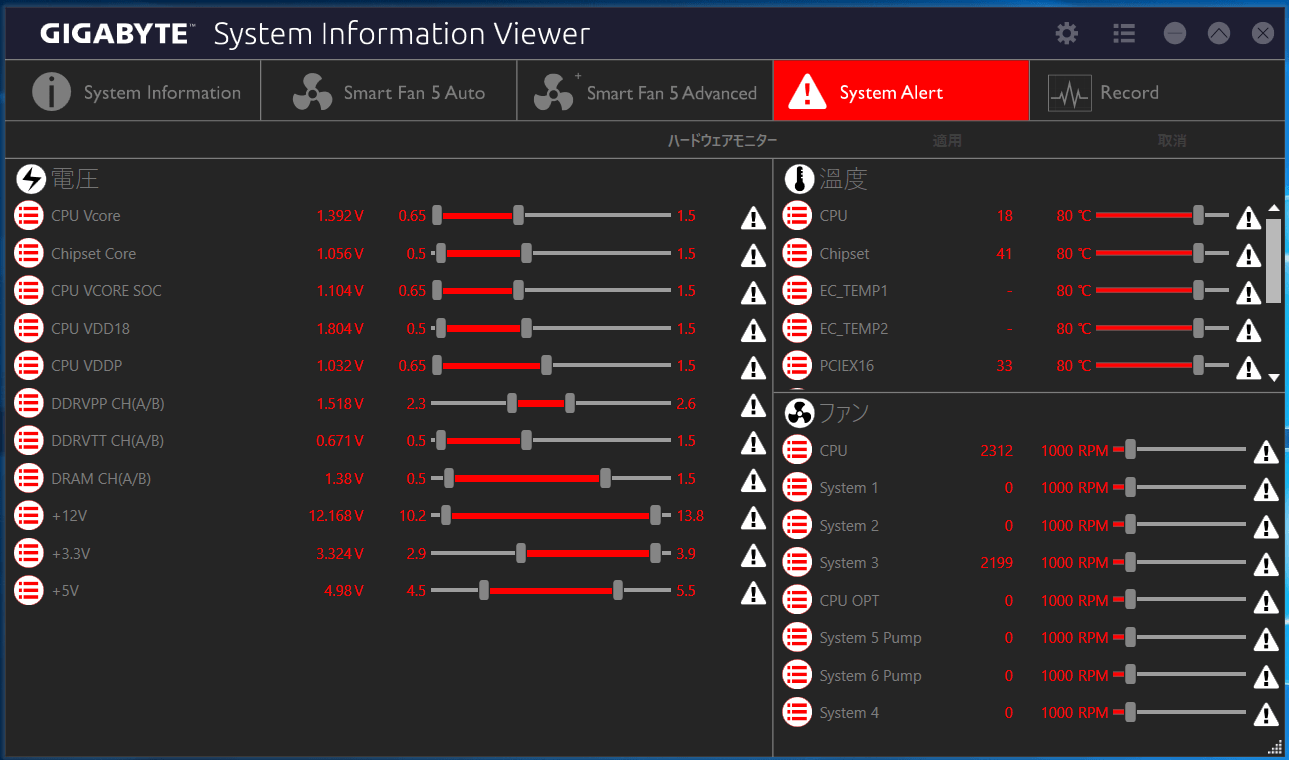Open Smart Fan 5 Auto tab
Viewport: 1289px width, 760px height.
pos(389,92)
